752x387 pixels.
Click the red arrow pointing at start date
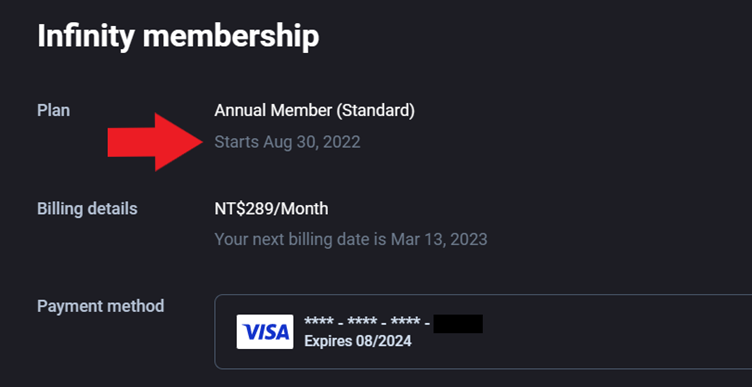[155, 142]
